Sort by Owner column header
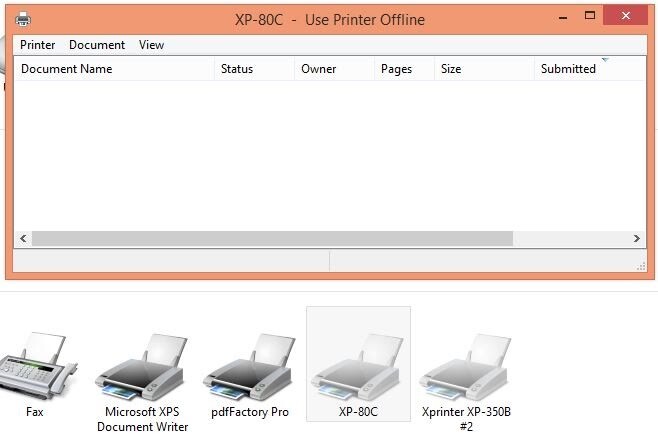Image resolution: width=658 pixels, height=442 pixels. point(334,69)
